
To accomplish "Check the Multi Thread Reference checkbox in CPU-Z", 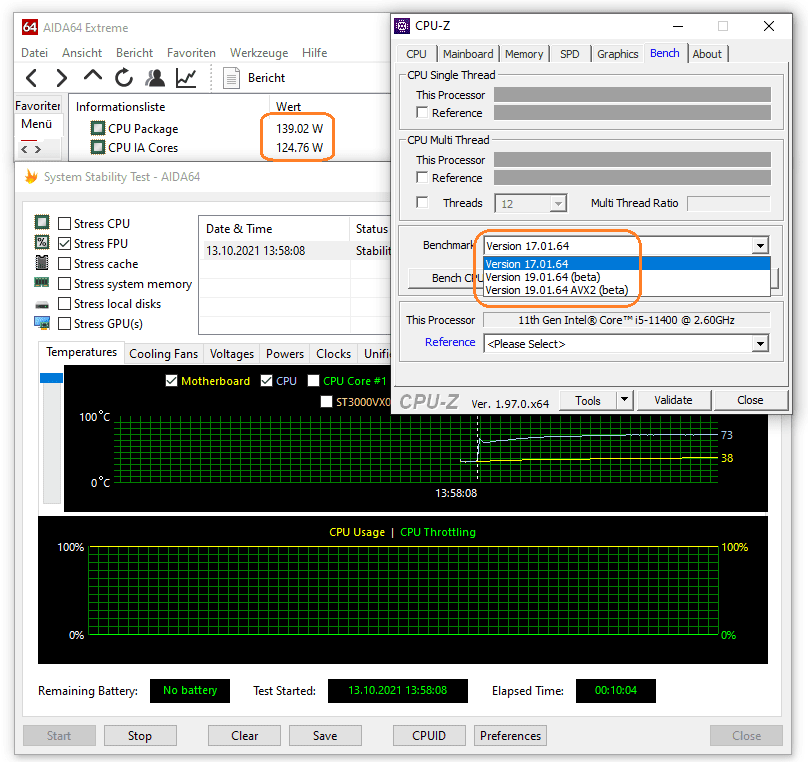I will (422, 177).
